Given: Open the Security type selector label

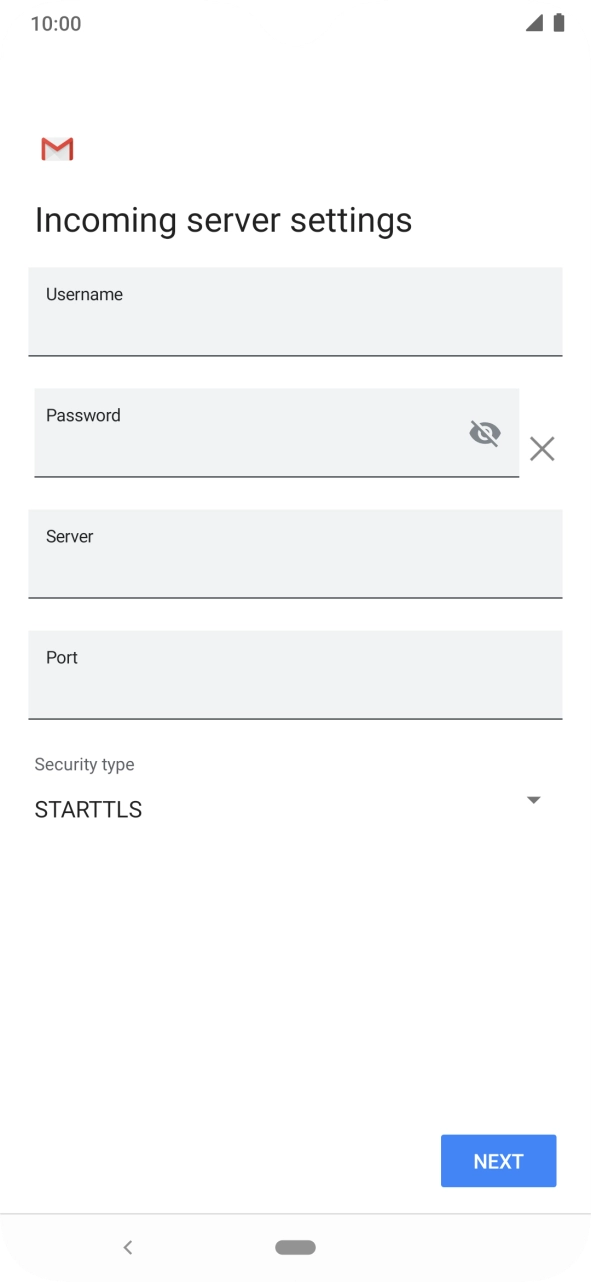Looking at the screenshot, I should click(x=84, y=764).
